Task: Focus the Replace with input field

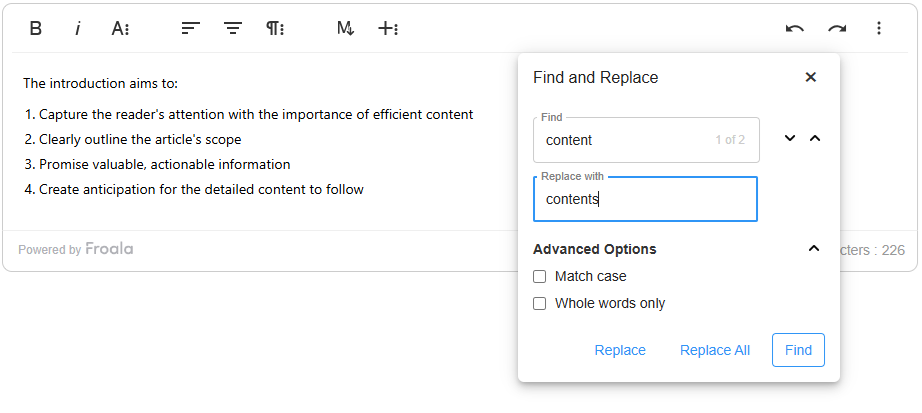Action: tap(645, 199)
